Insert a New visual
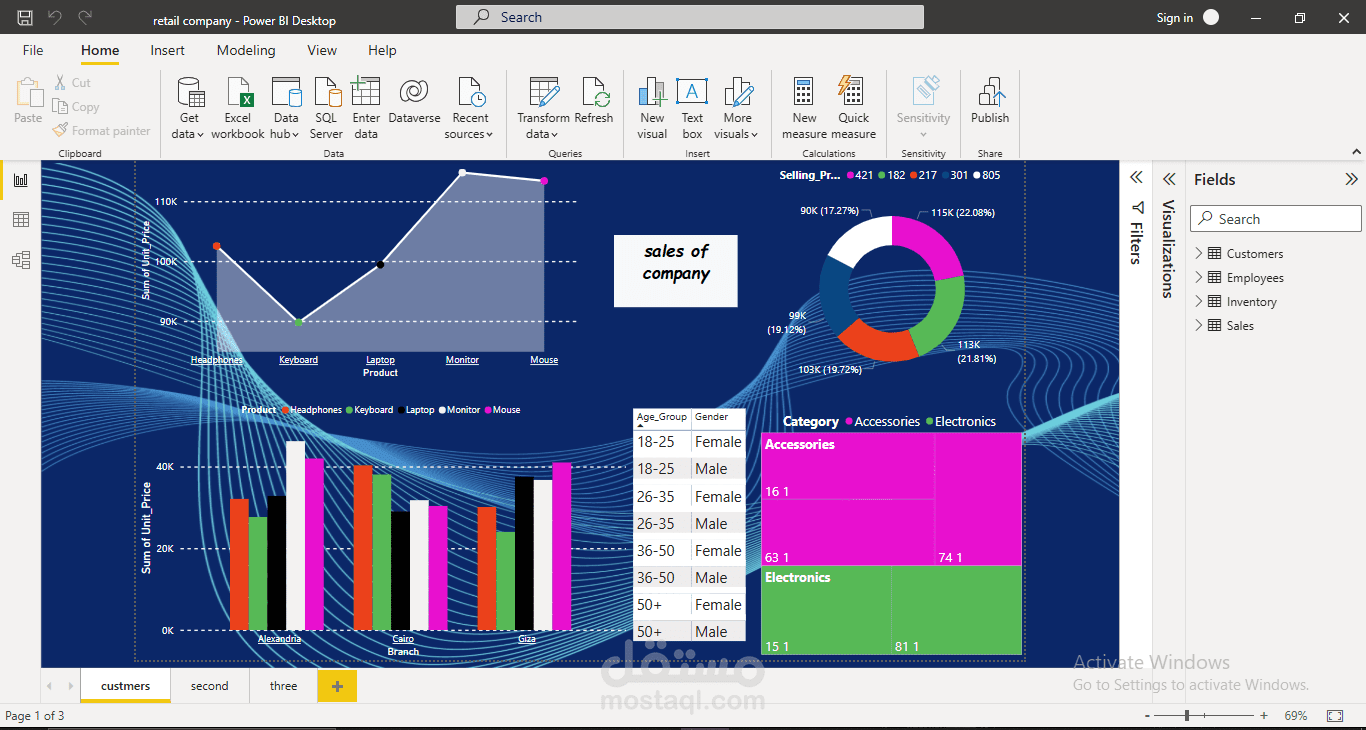This screenshot has width=1366, height=730. tap(652, 93)
